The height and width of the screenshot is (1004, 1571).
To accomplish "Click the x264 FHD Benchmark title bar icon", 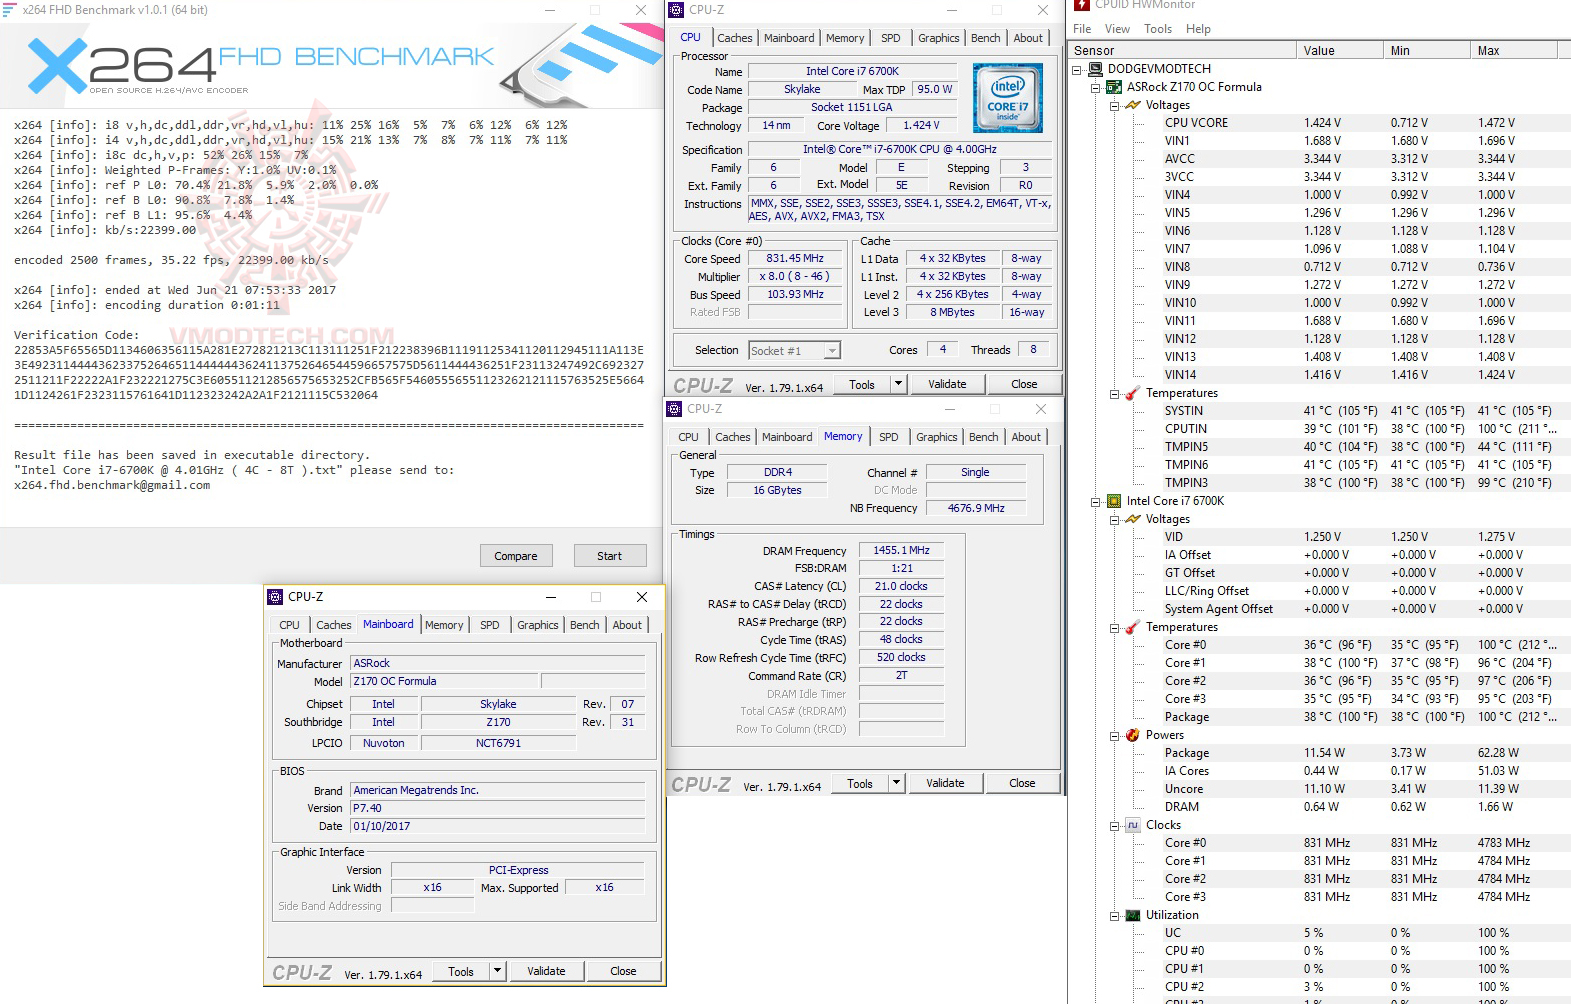I will coord(9,9).
